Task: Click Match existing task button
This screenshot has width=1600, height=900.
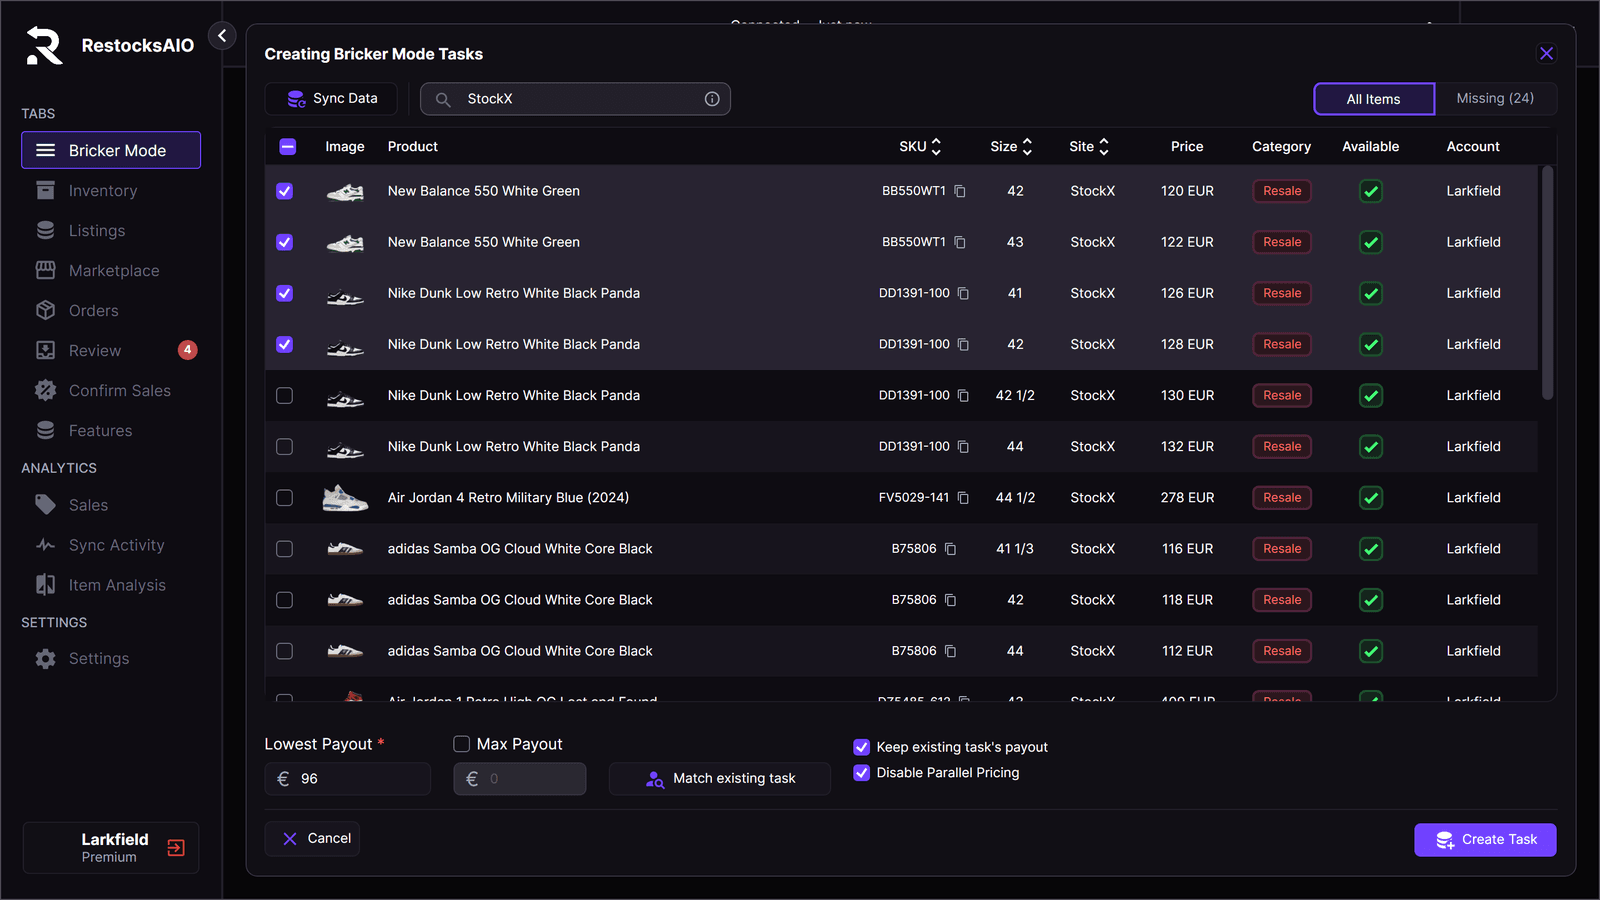Action: coord(720,779)
